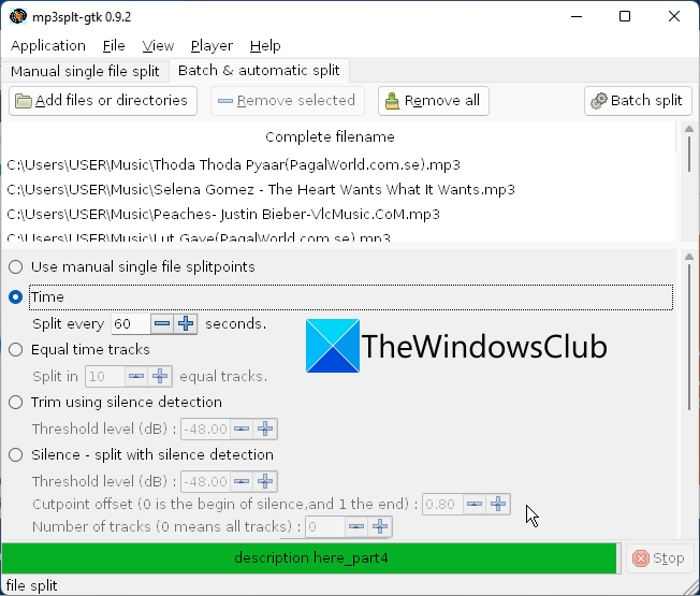Click Add files or directories button

click(x=103, y=101)
